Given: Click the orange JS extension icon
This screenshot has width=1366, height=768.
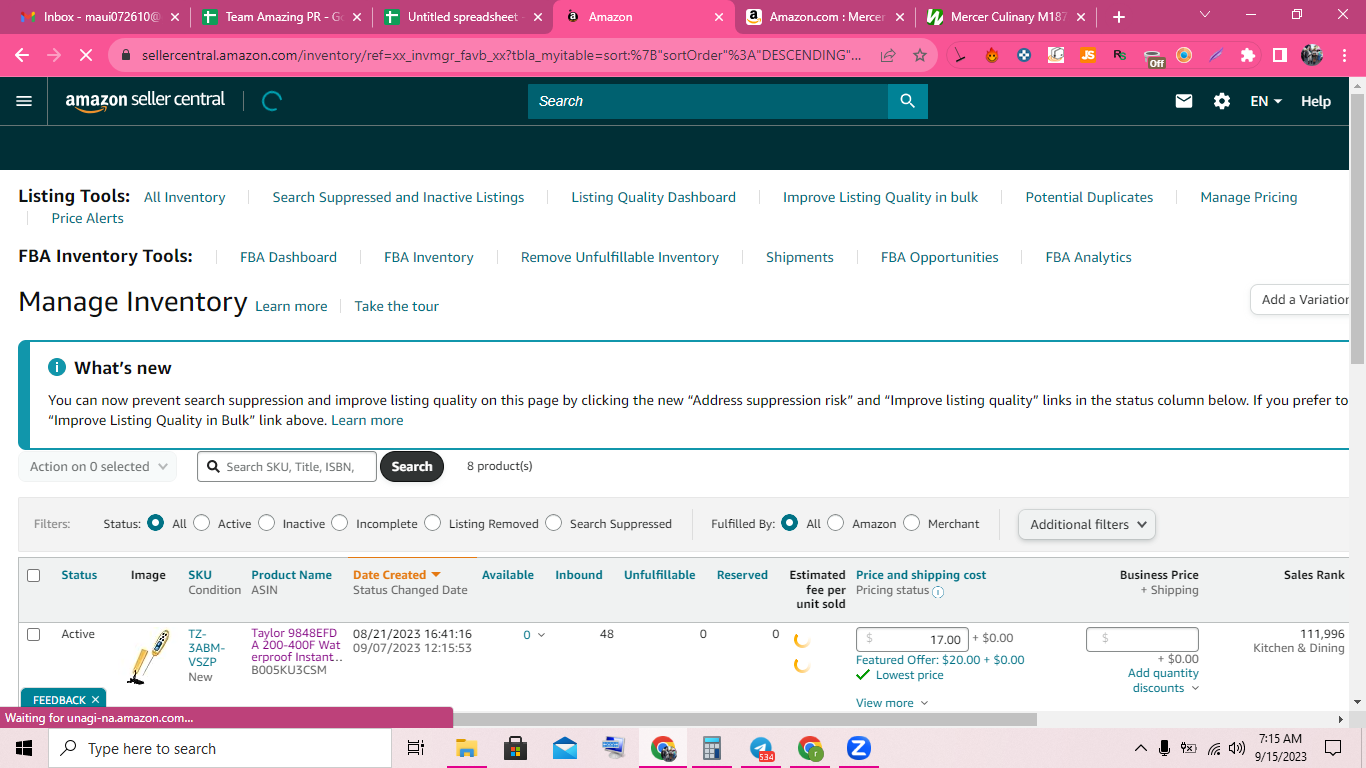Looking at the screenshot, I should 1088,56.
